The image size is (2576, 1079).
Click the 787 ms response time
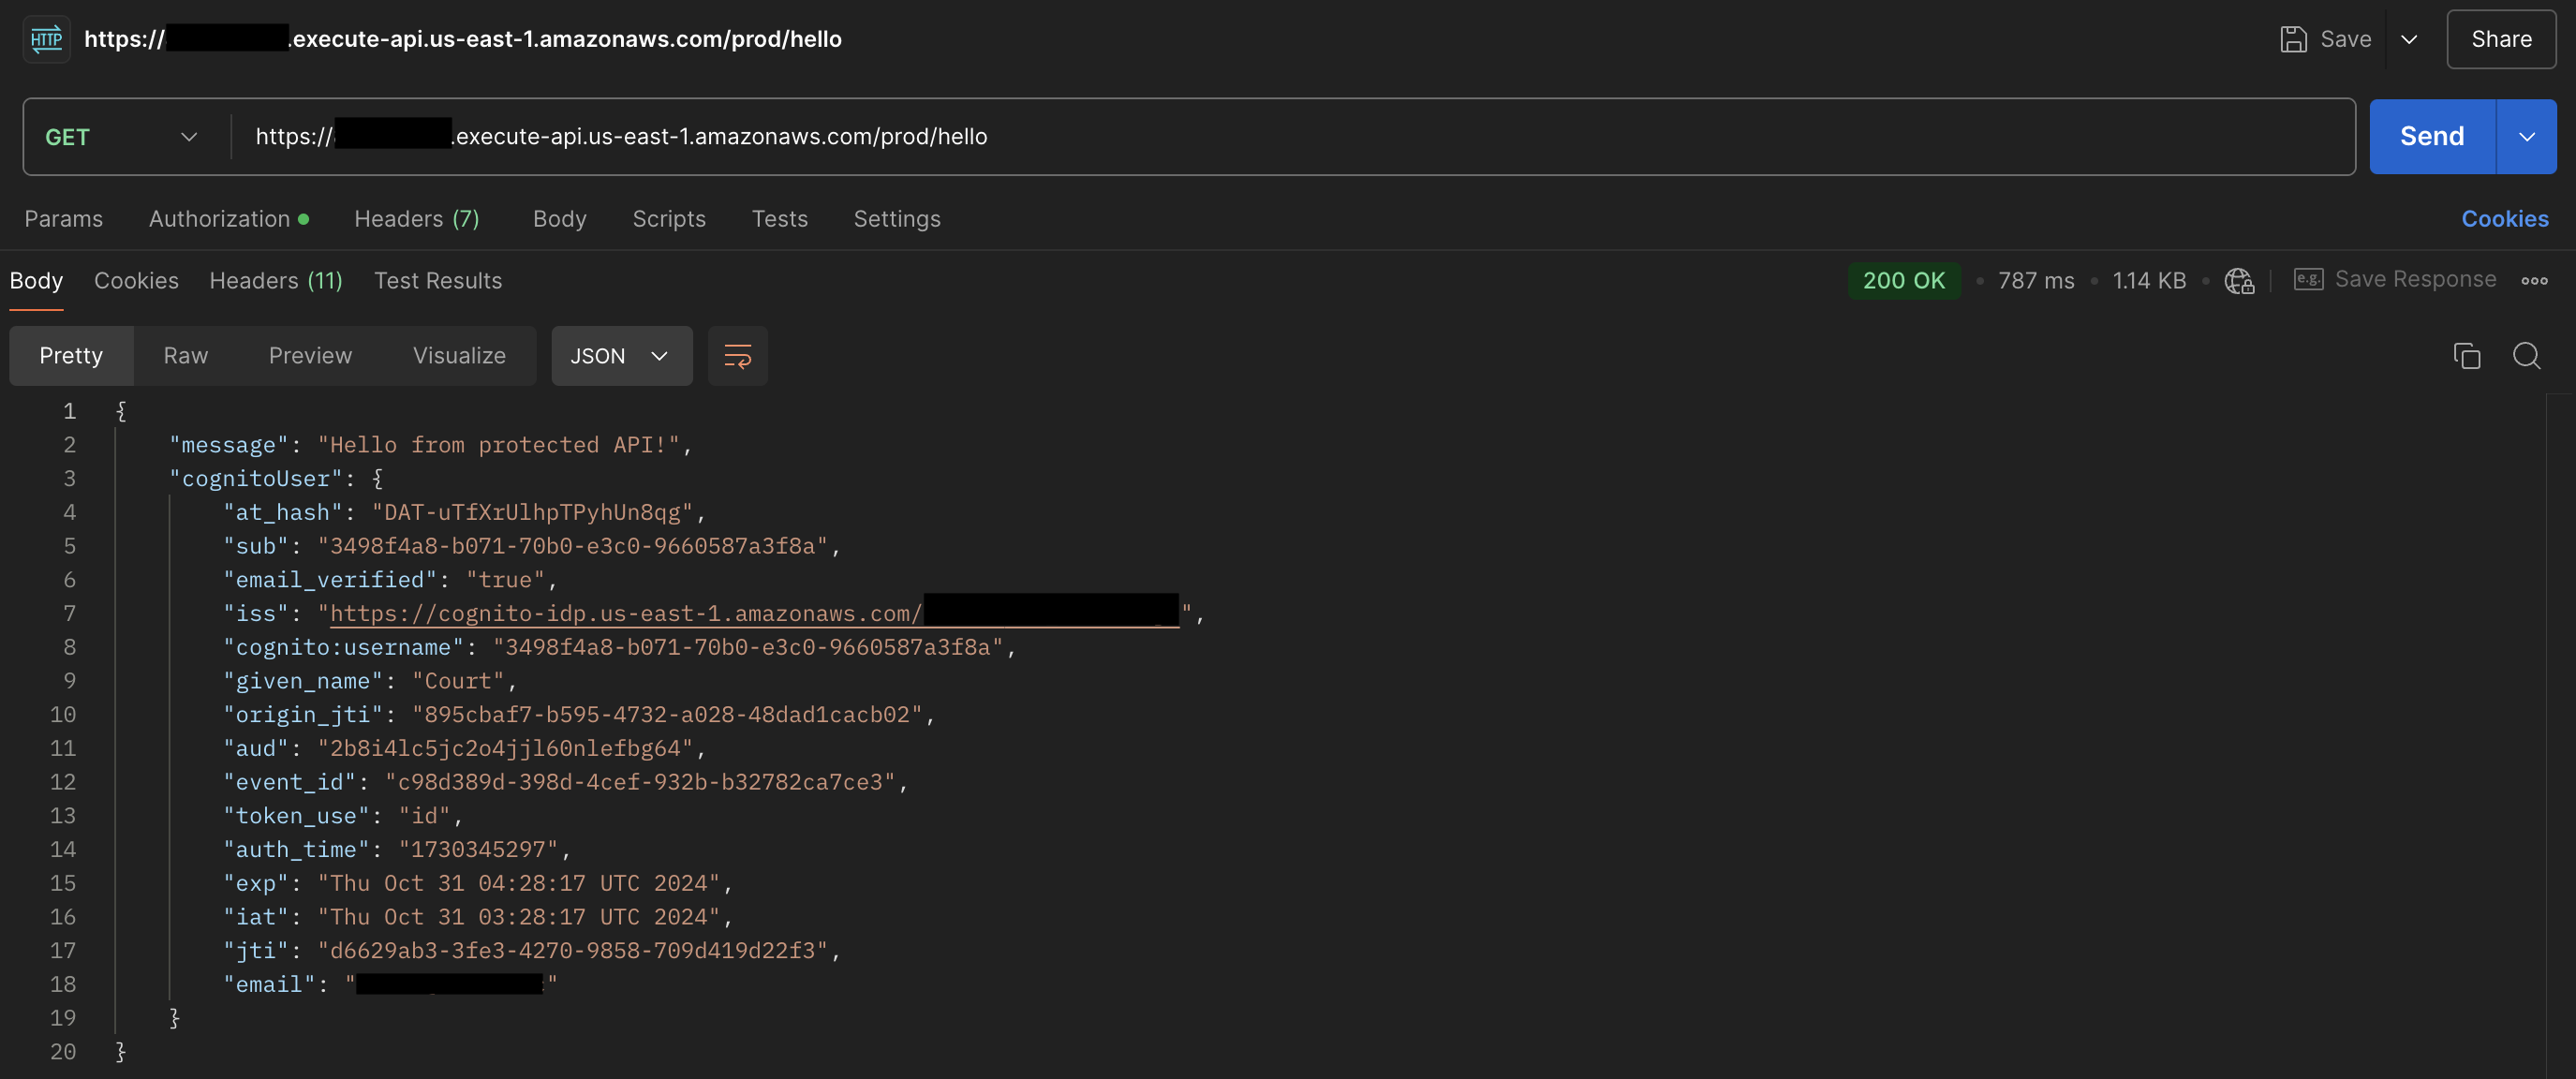coord(2036,281)
